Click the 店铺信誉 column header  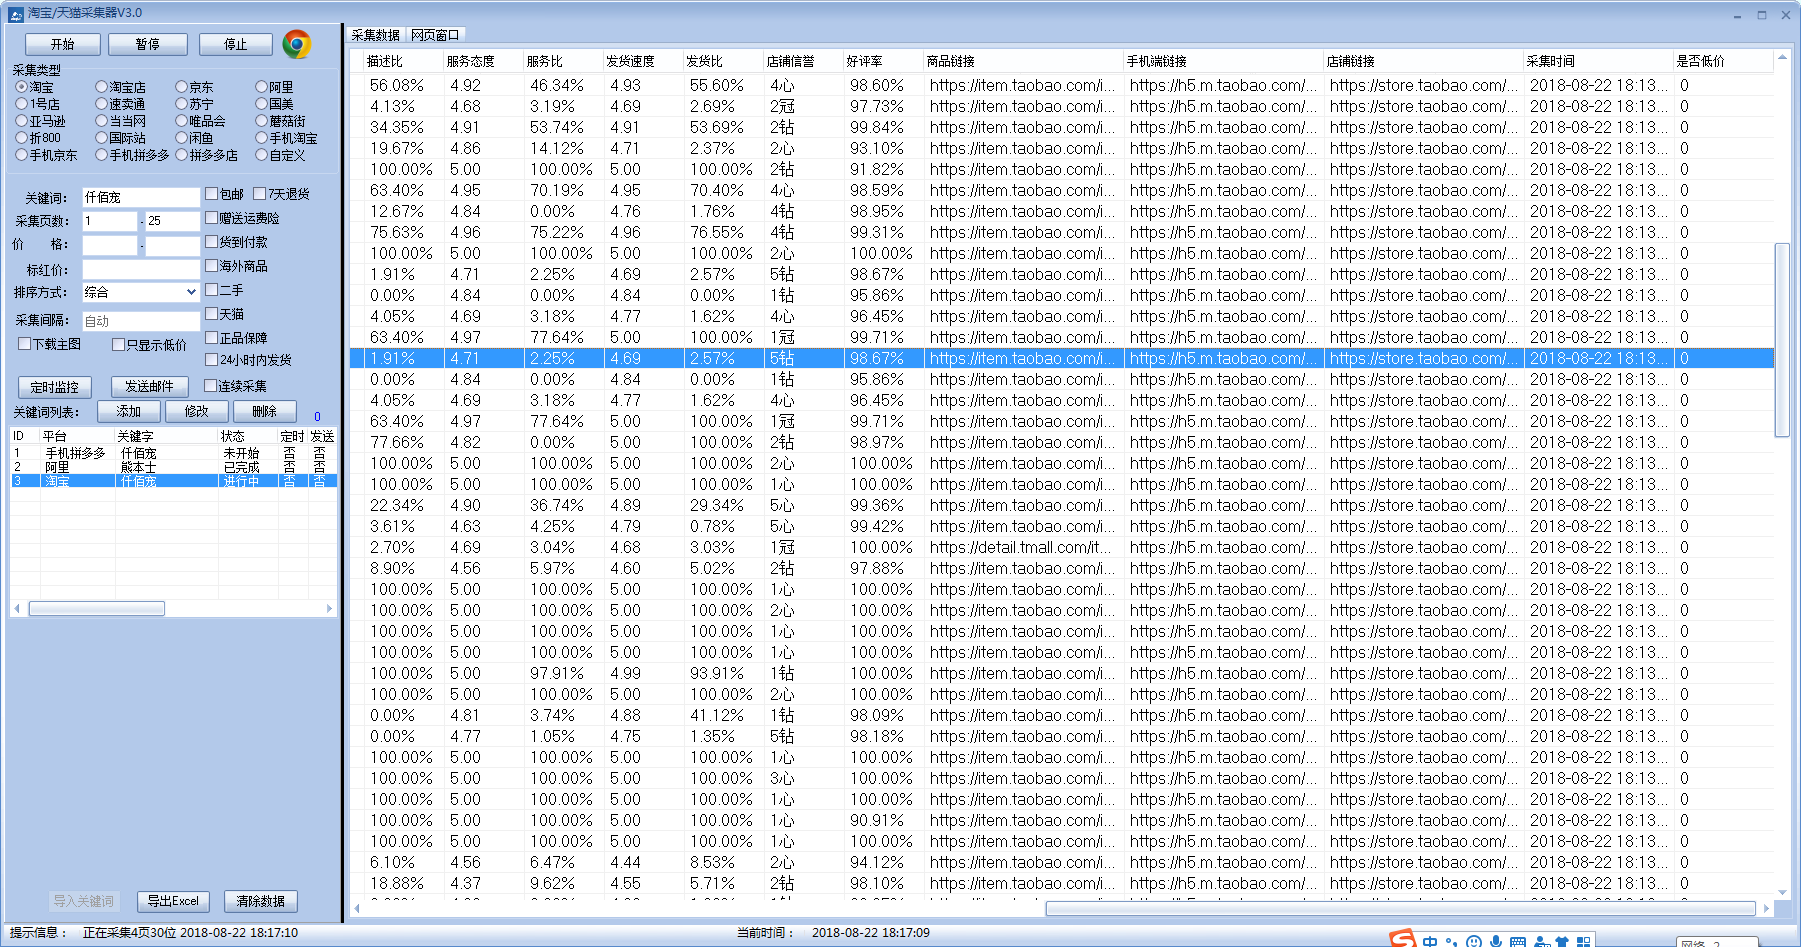(804, 61)
